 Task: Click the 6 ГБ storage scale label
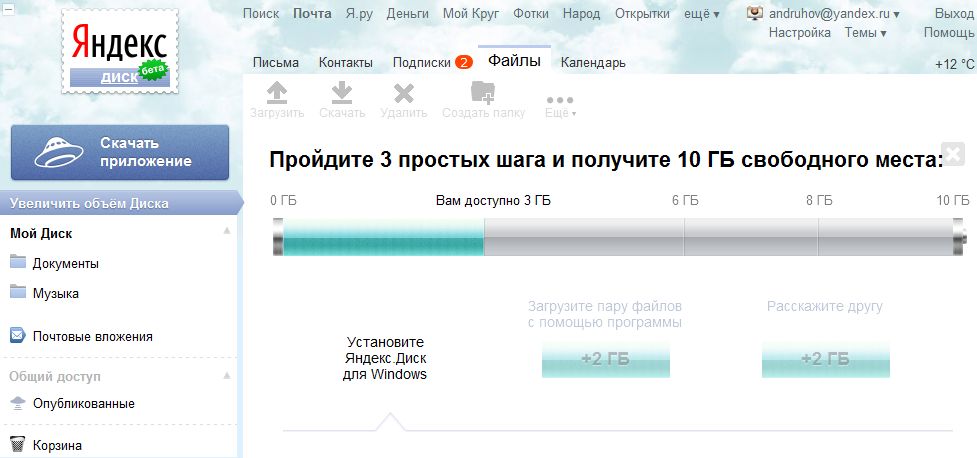click(x=685, y=201)
